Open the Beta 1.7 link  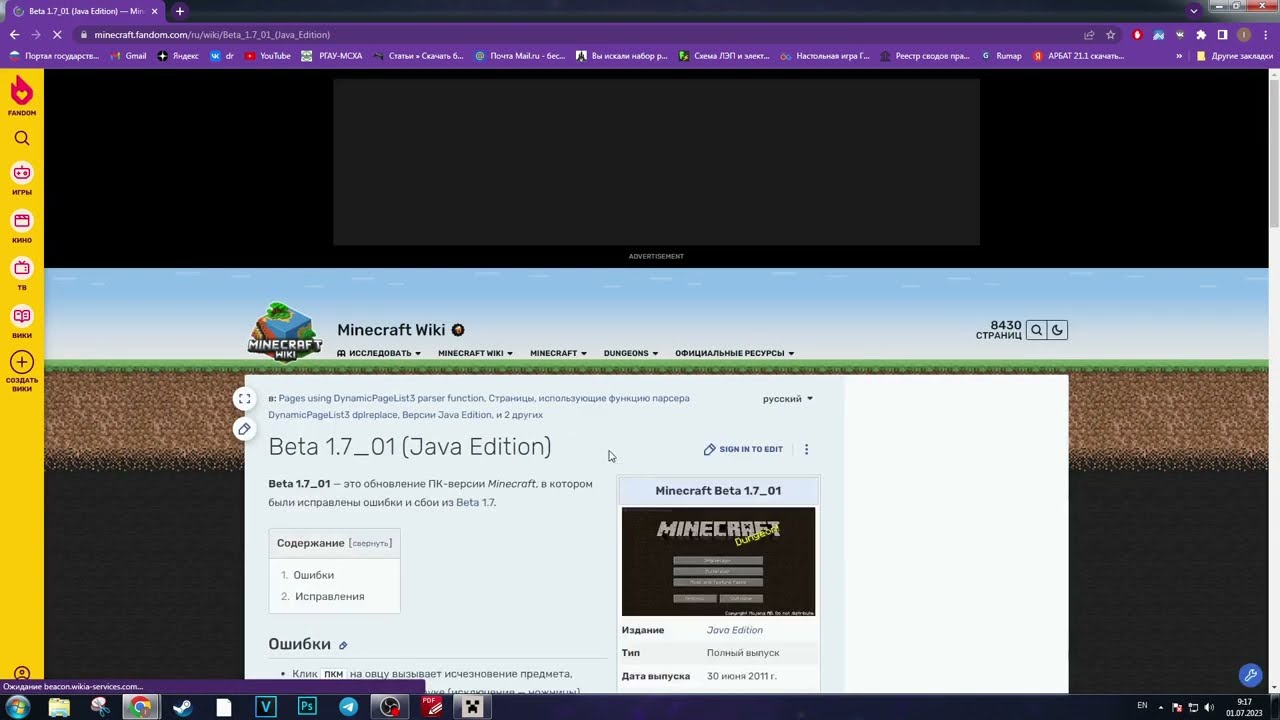tap(475, 502)
